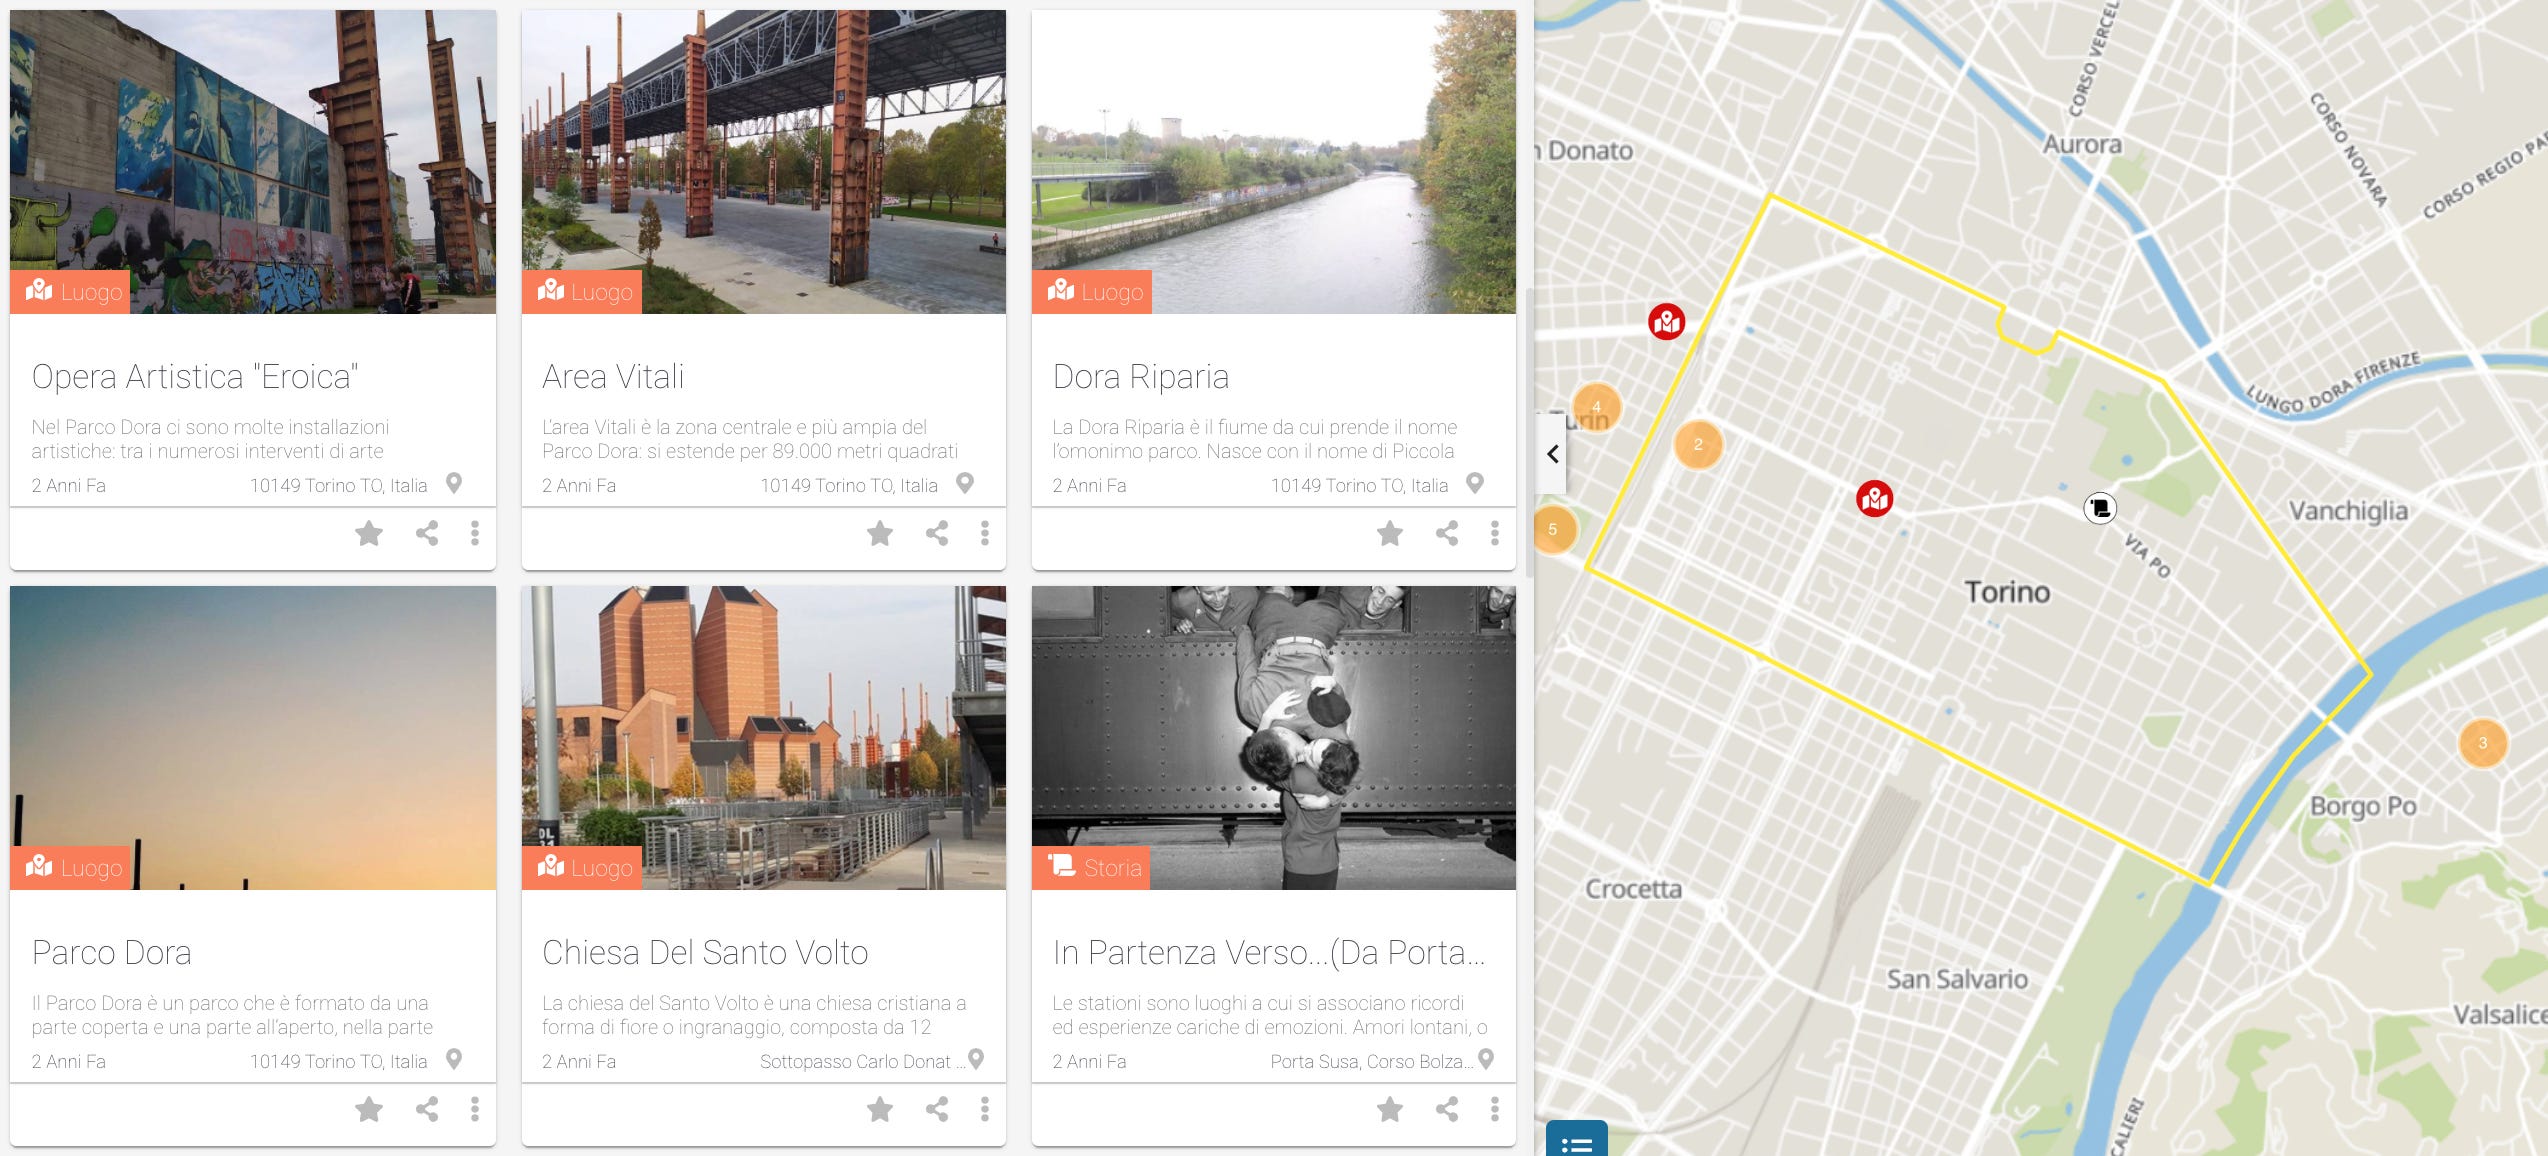The image size is (2548, 1156).
Task: Click the Storia badge on train photo
Action: pyautogui.click(x=1092, y=867)
